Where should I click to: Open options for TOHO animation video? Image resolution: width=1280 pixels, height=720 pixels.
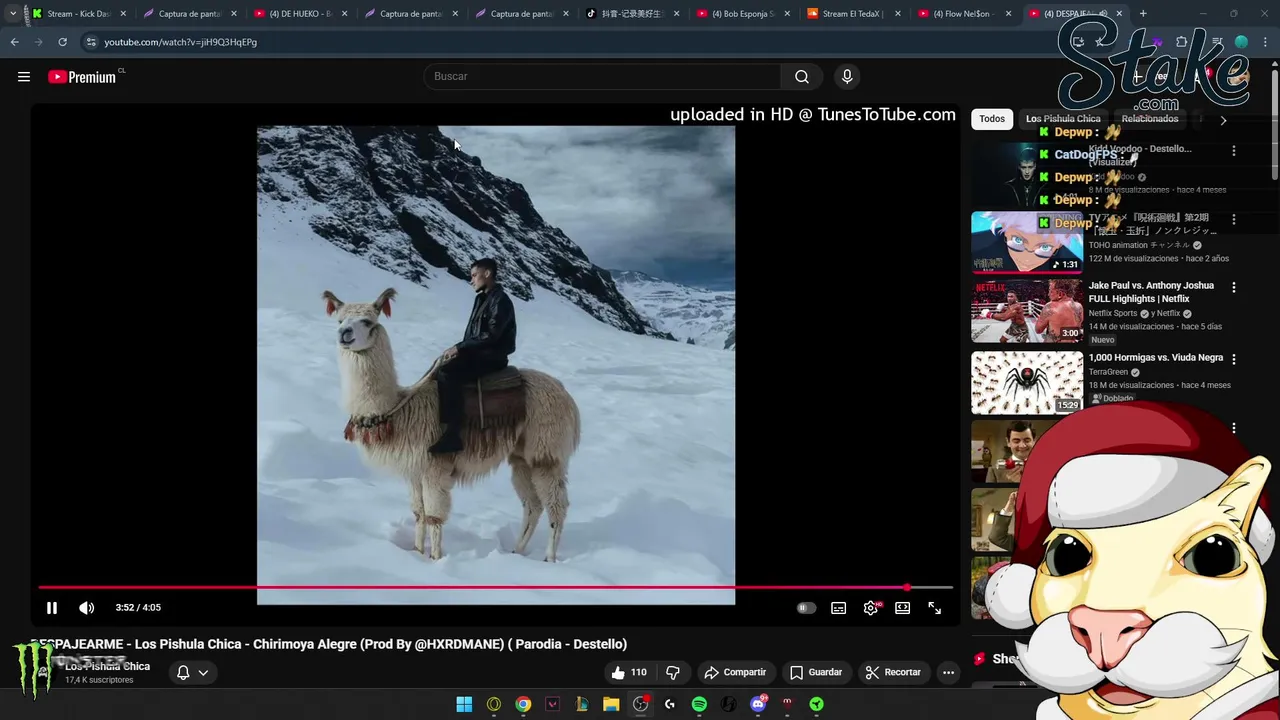point(1234,219)
